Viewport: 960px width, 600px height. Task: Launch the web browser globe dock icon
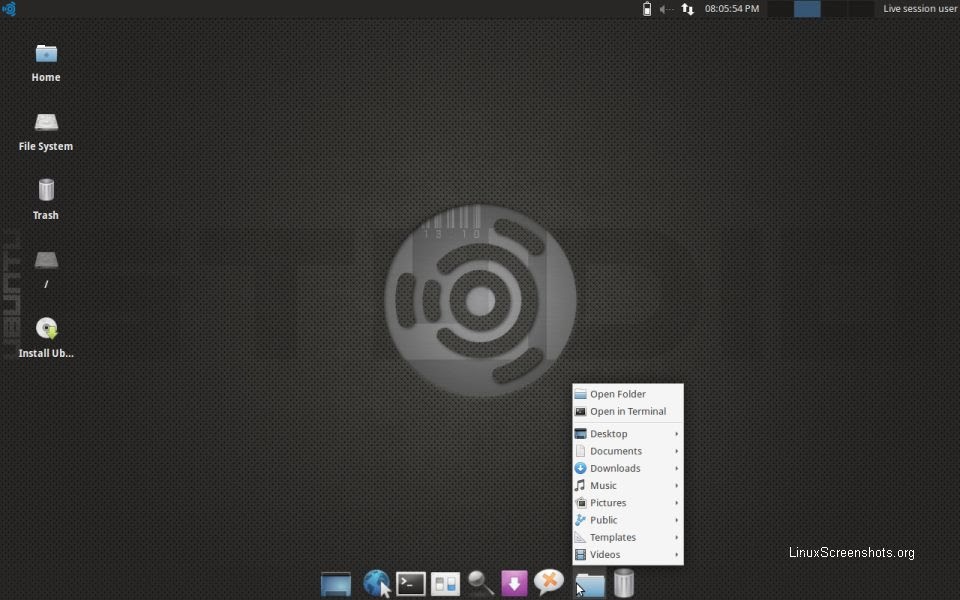pyautogui.click(x=377, y=583)
